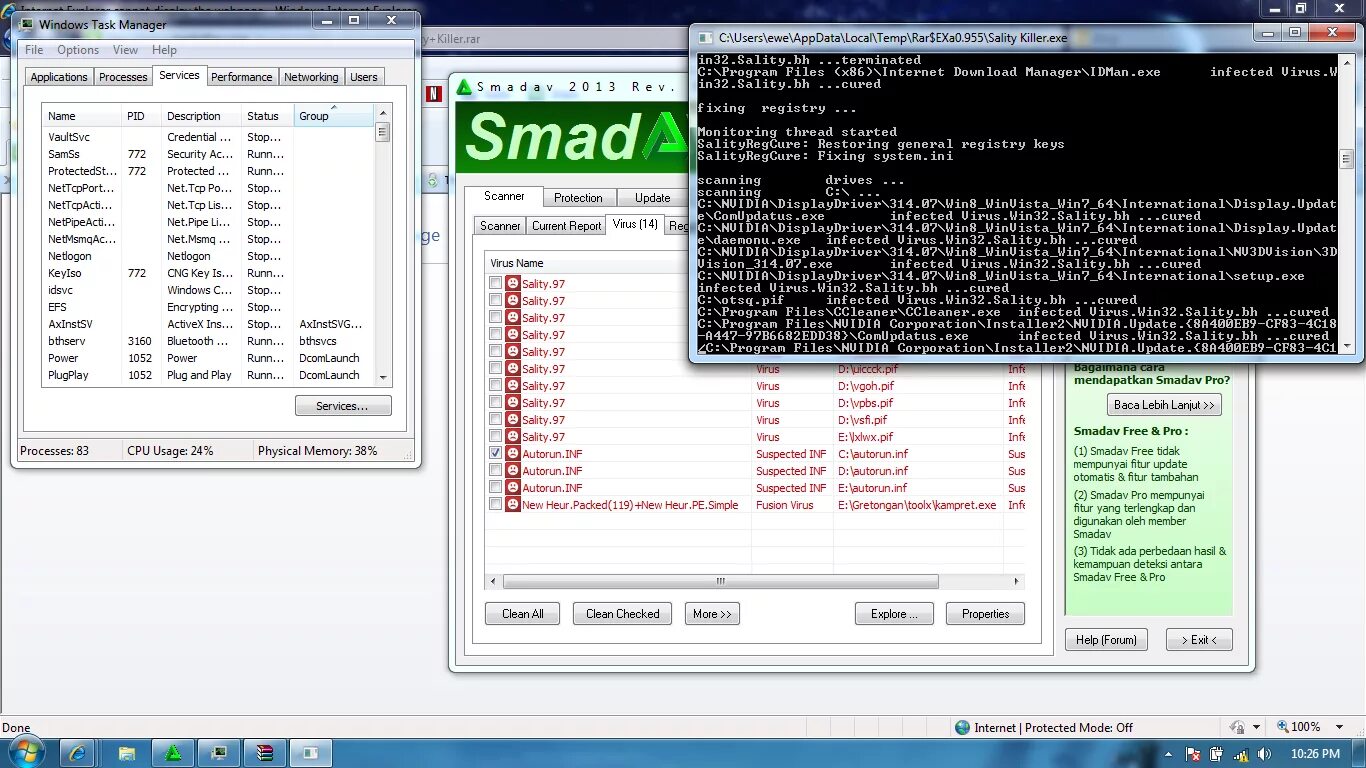Tick checkbox for Sality.97 at D:\vgoh.pif
Viewport: 1366px width, 768px height.
point(495,386)
